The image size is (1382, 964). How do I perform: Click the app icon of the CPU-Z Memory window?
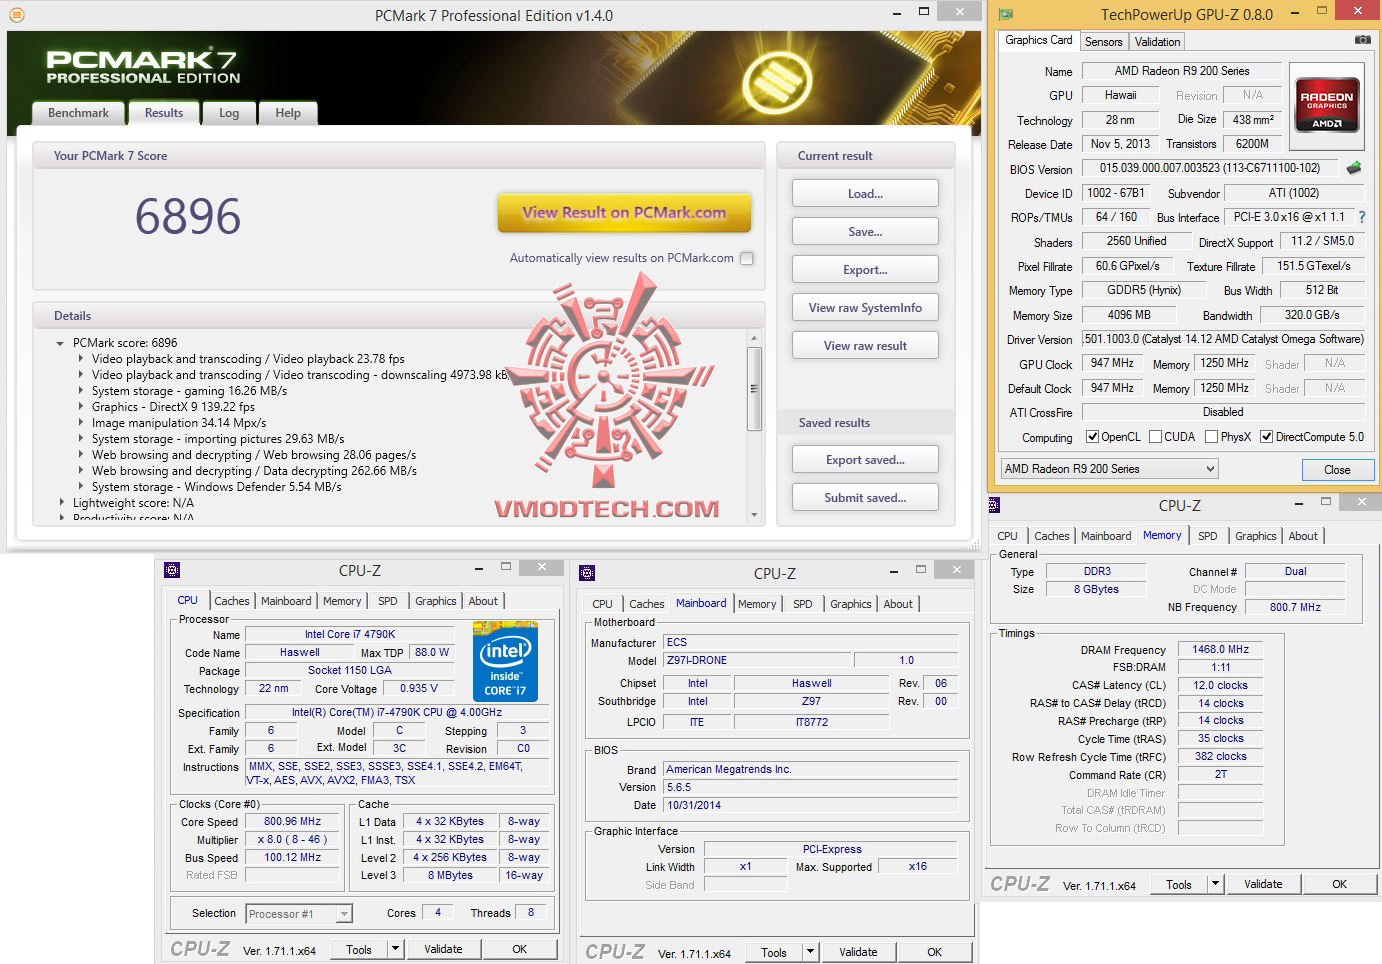pos(994,505)
